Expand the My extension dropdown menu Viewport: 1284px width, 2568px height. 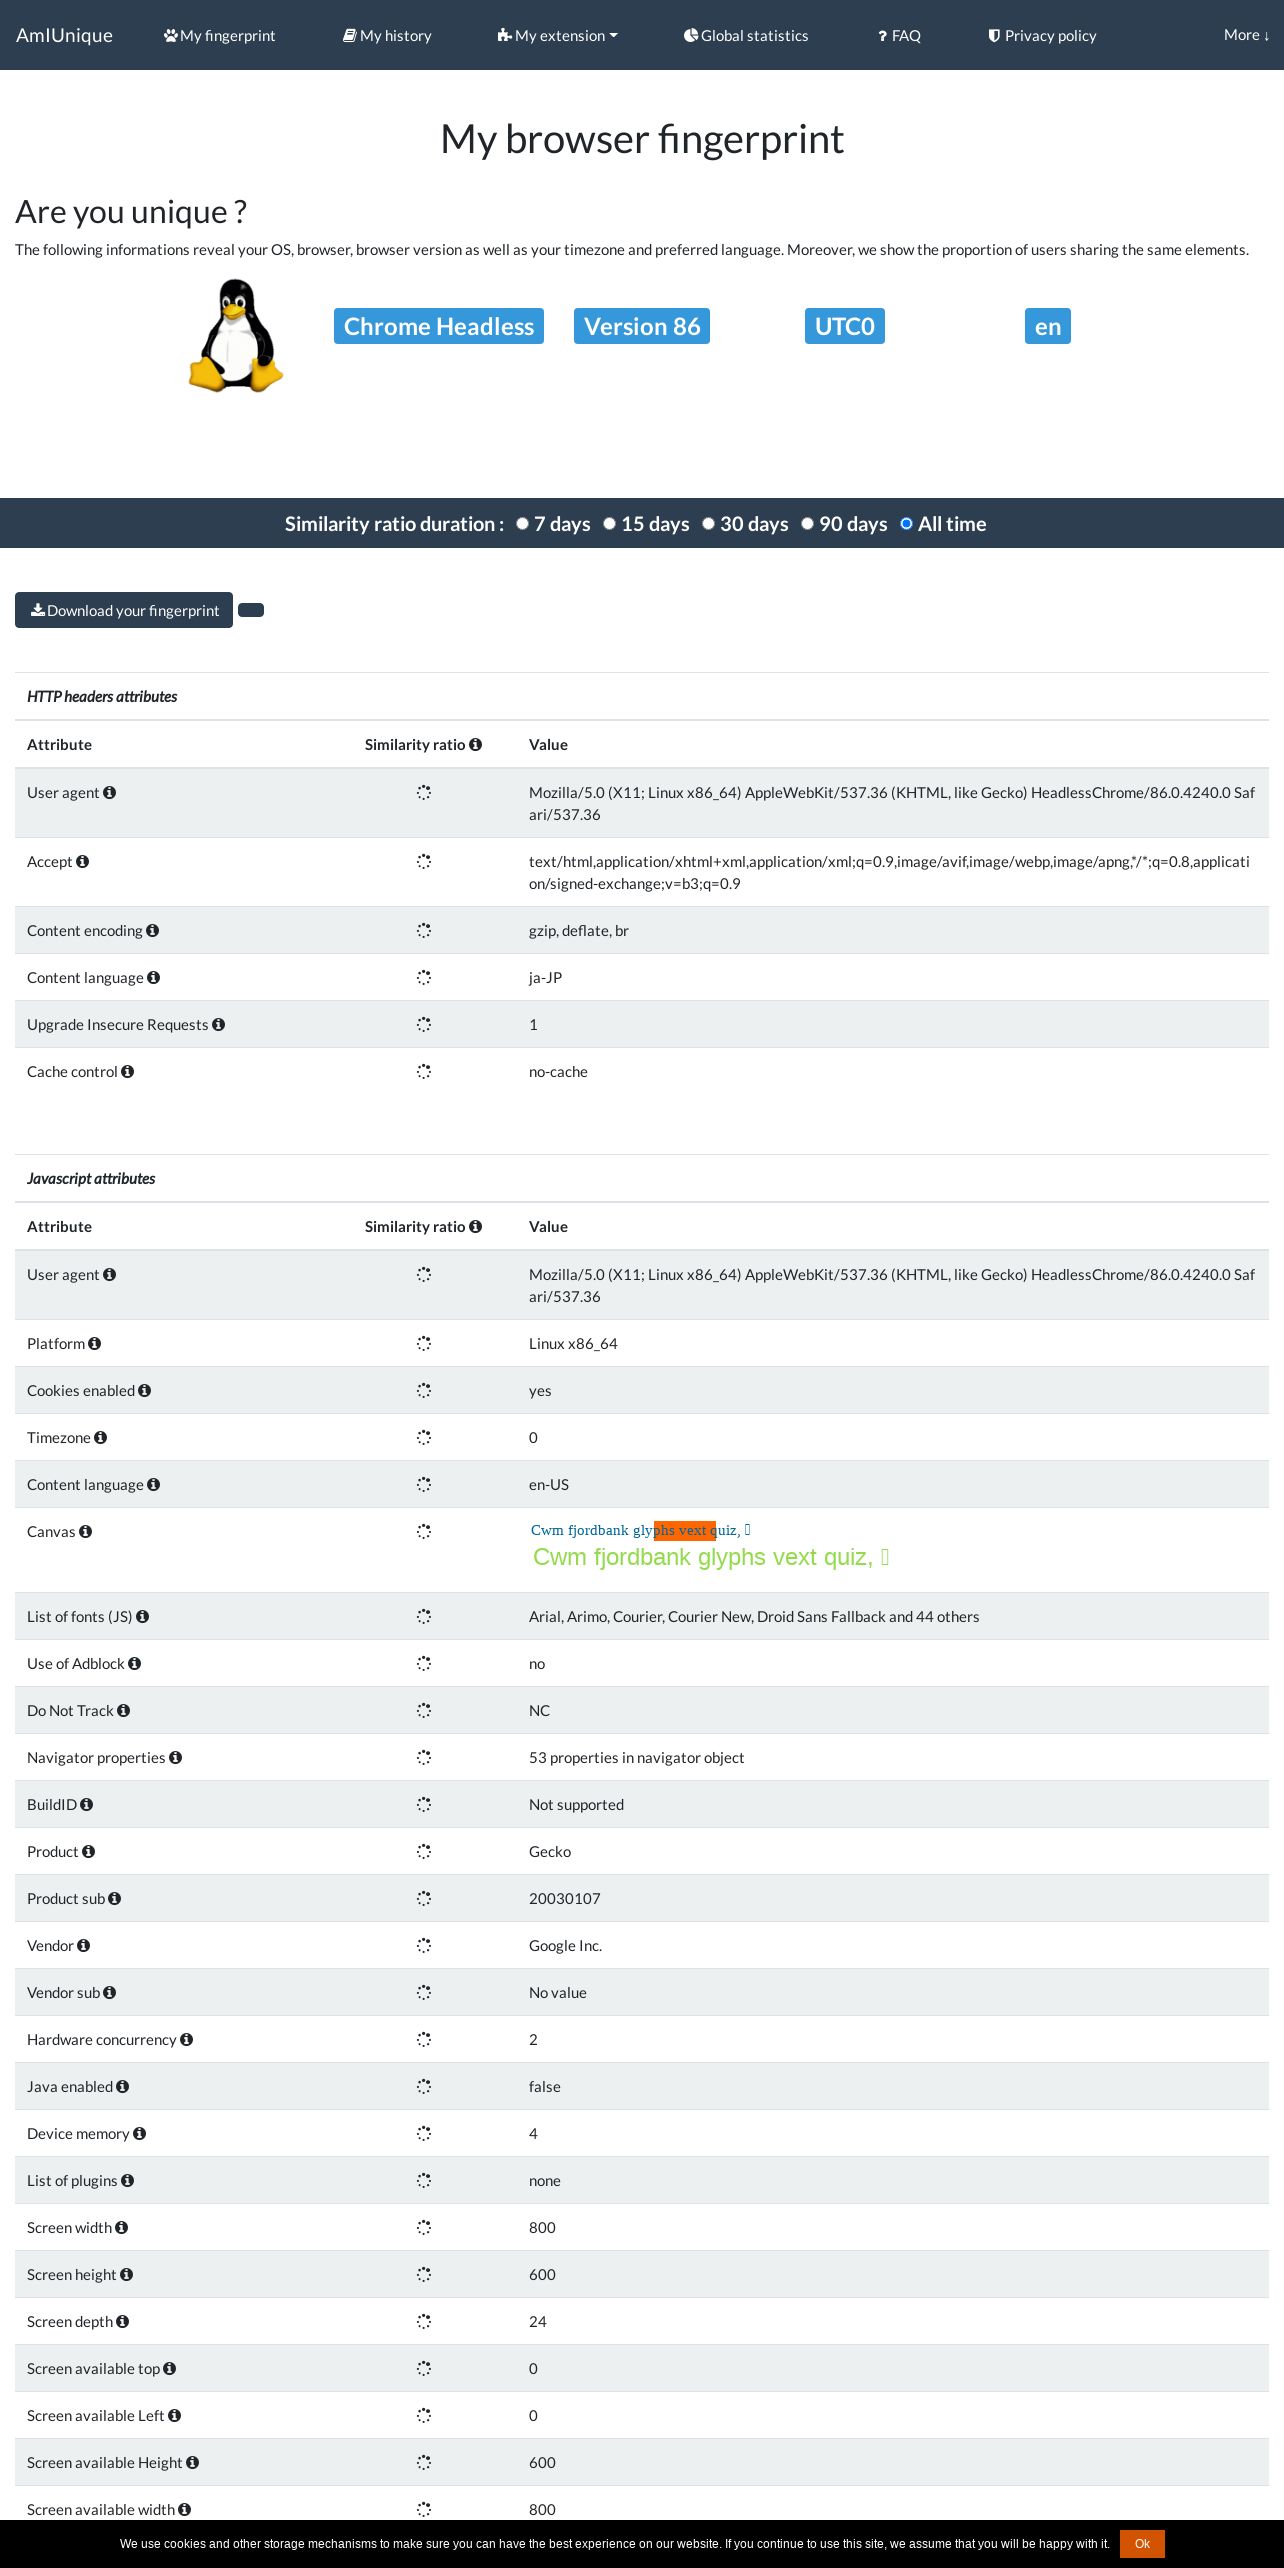[x=557, y=35]
